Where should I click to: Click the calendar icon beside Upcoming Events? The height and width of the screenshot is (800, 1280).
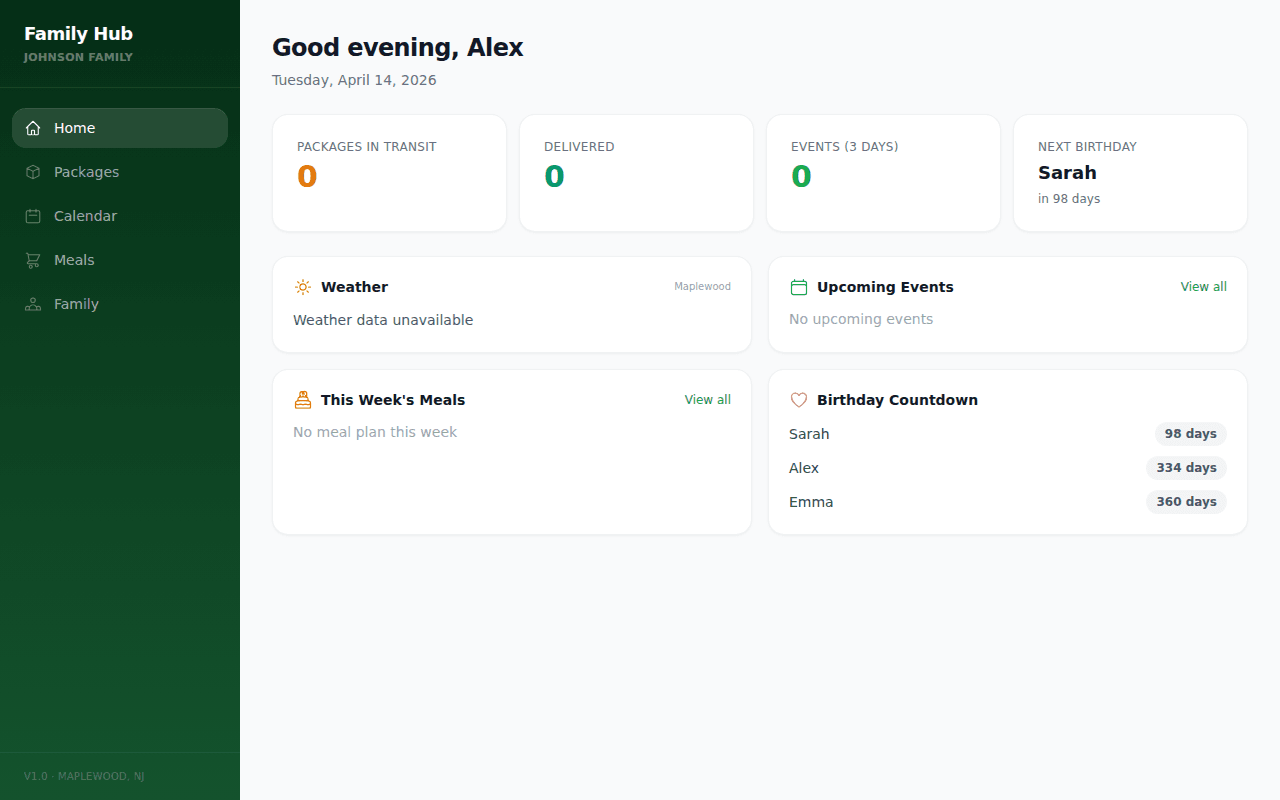coord(799,287)
